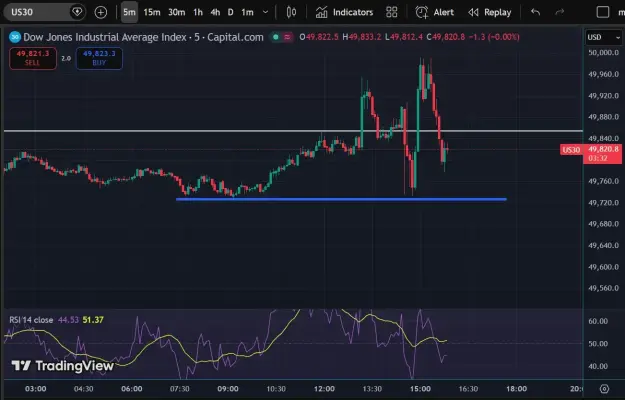Image resolution: width=625 pixels, height=400 pixels.
Task: Click the SELL 49,821.3 button
Action: pos(33,58)
